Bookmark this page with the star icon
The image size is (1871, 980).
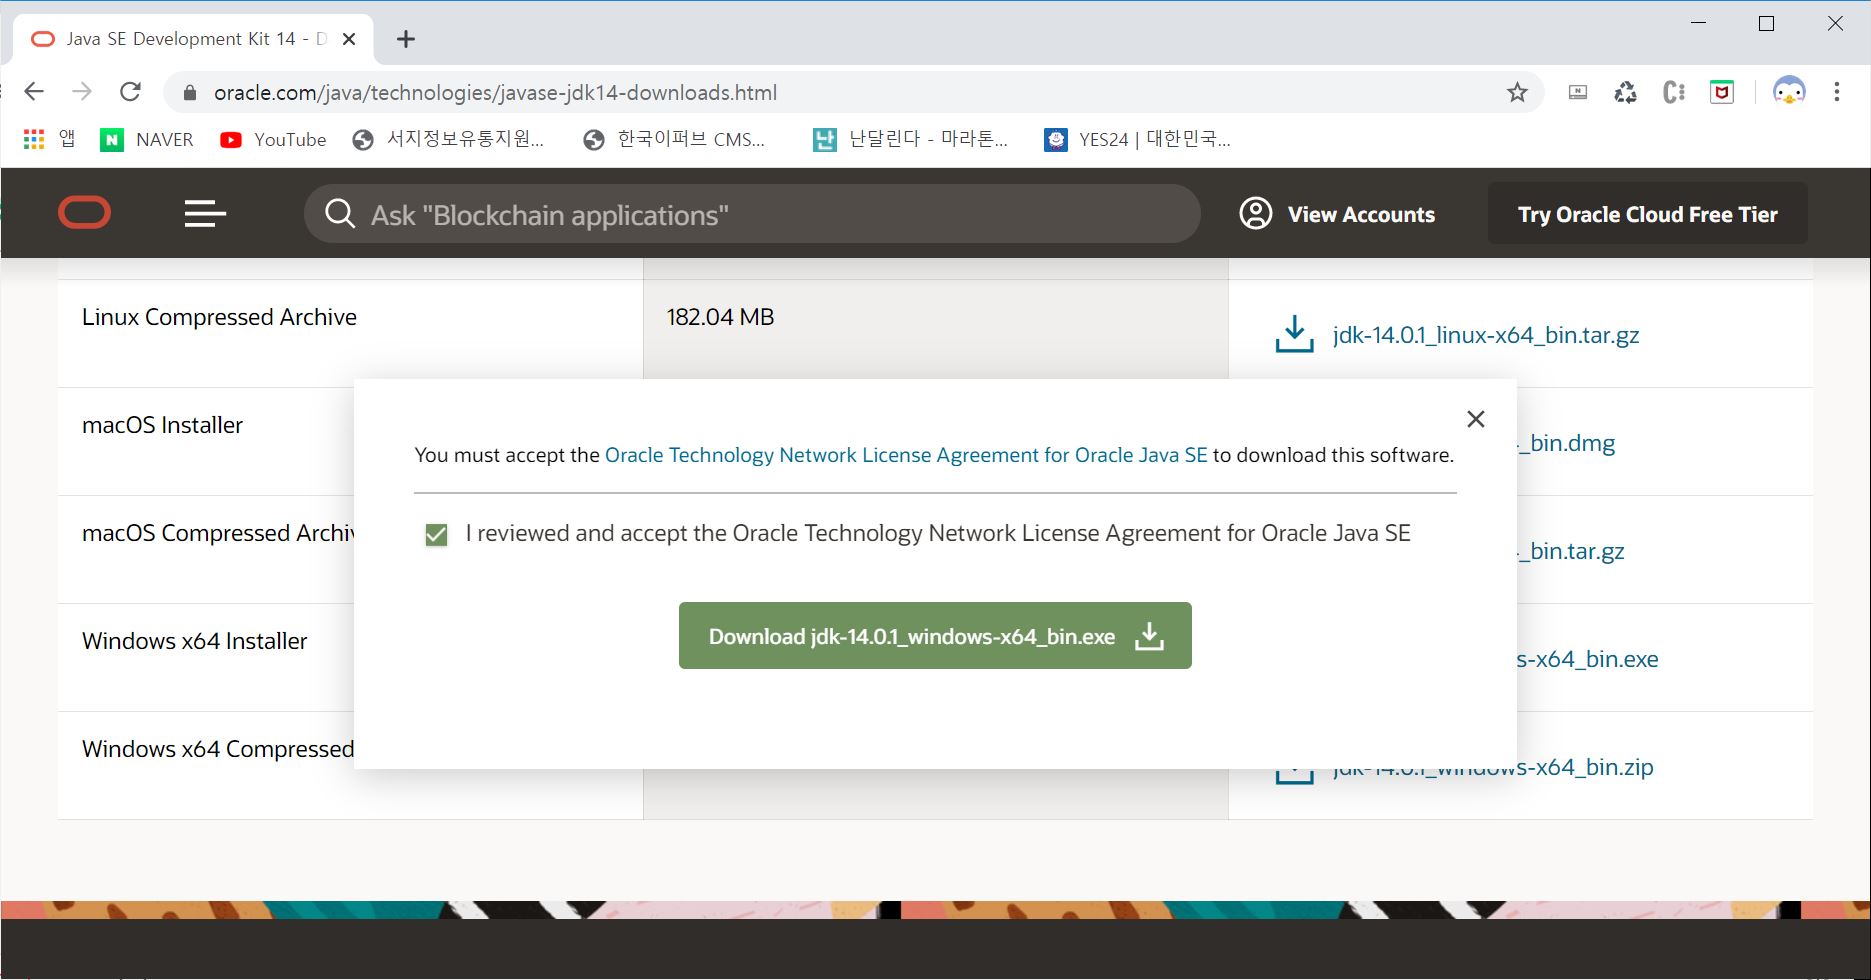coord(1517,93)
